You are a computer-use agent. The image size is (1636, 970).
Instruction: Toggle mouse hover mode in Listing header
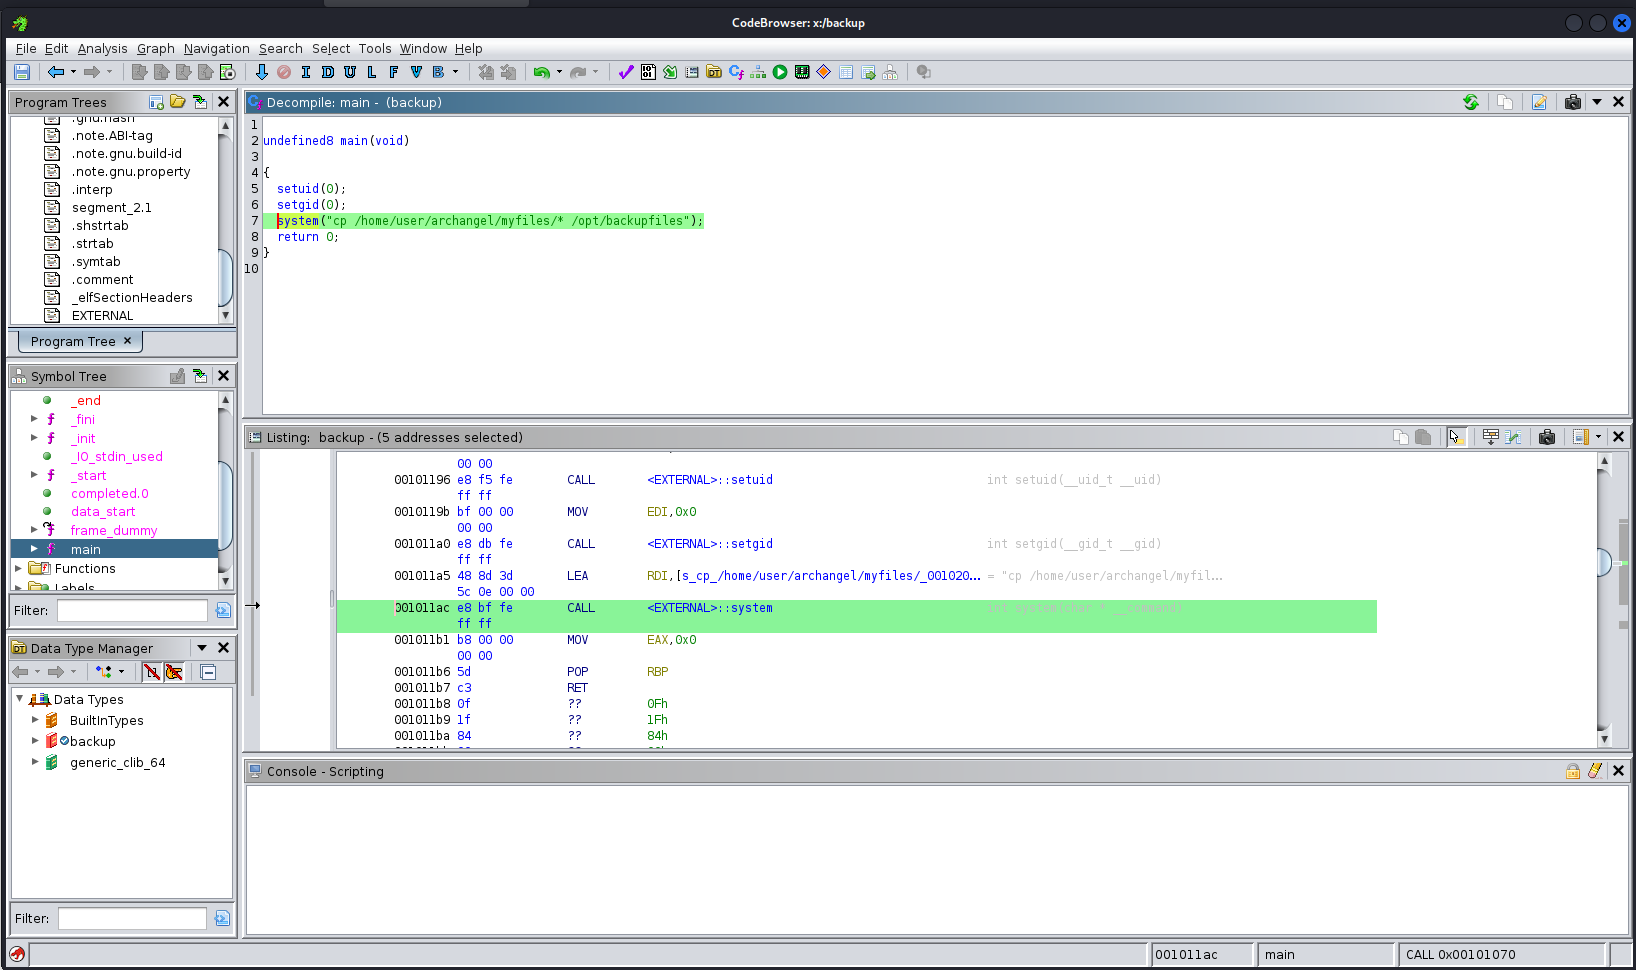click(1456, 437)
